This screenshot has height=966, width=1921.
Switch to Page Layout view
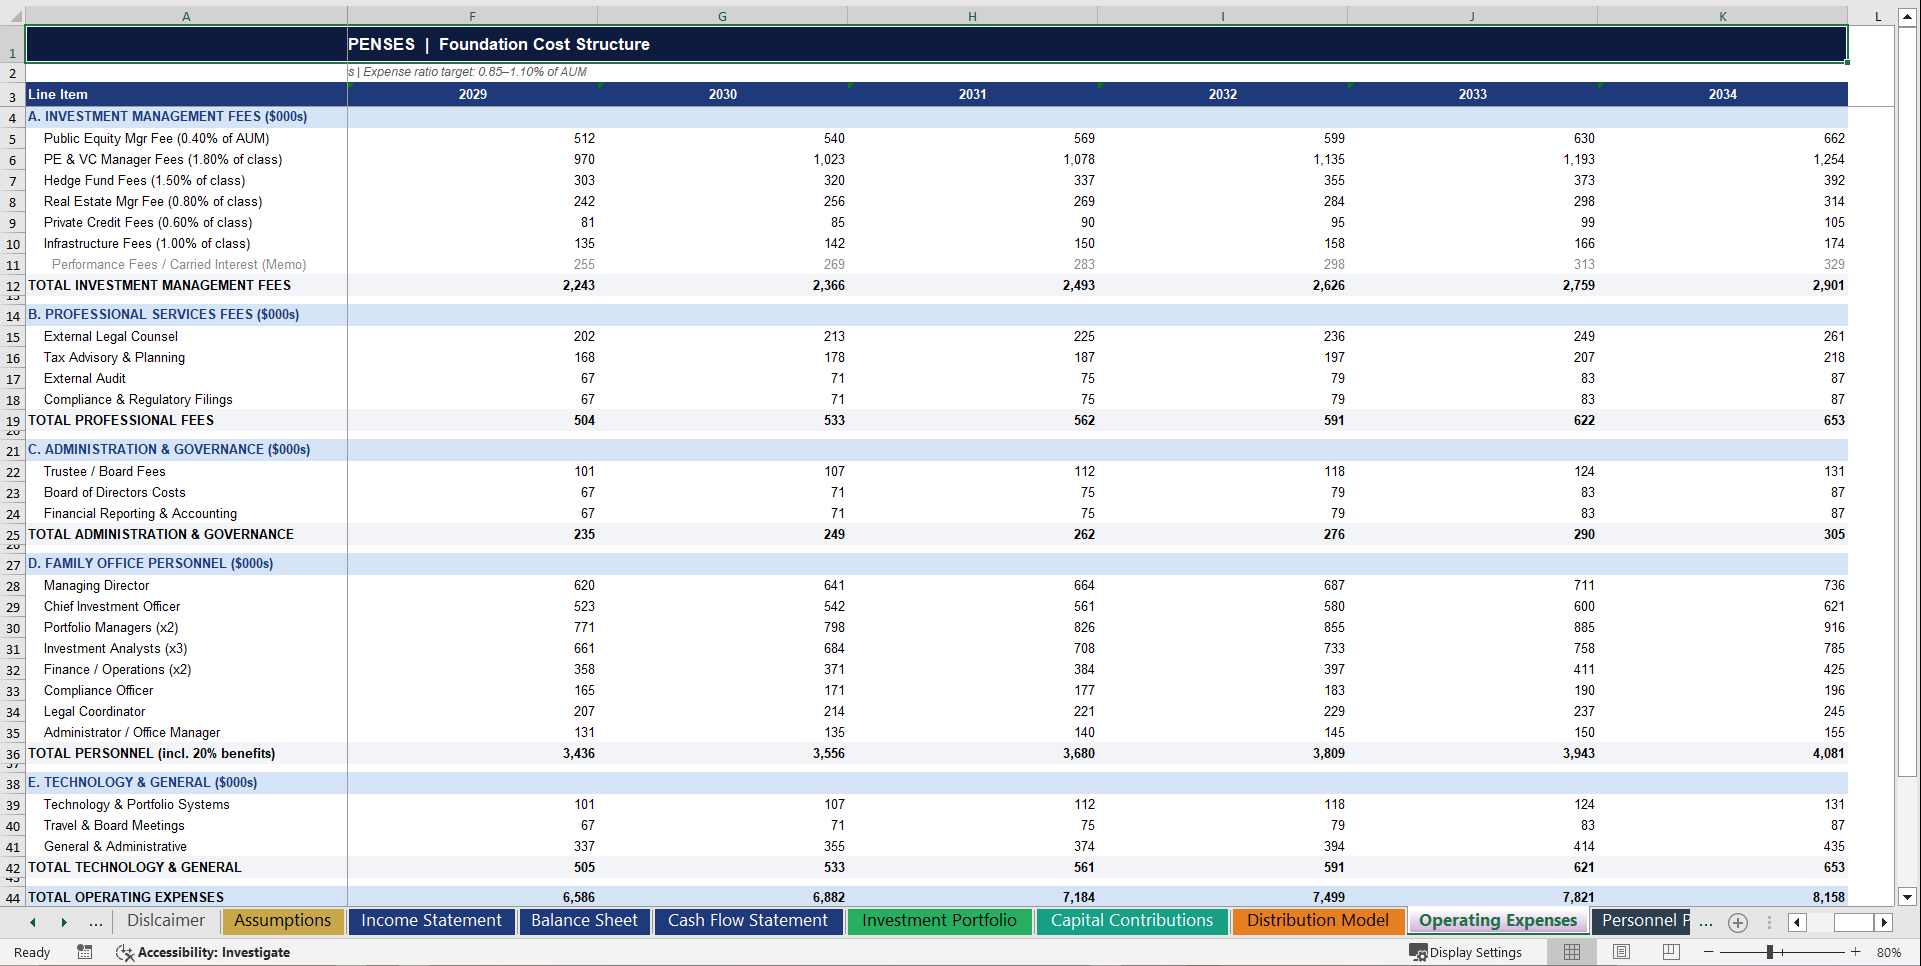(x=1621, y=951)
